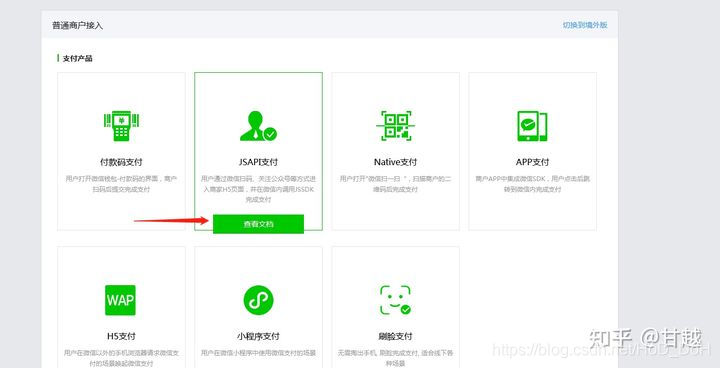This screenshot has height=368, width=720.
Task: Open the 查看文档 green button
Action: coord(258,224)
